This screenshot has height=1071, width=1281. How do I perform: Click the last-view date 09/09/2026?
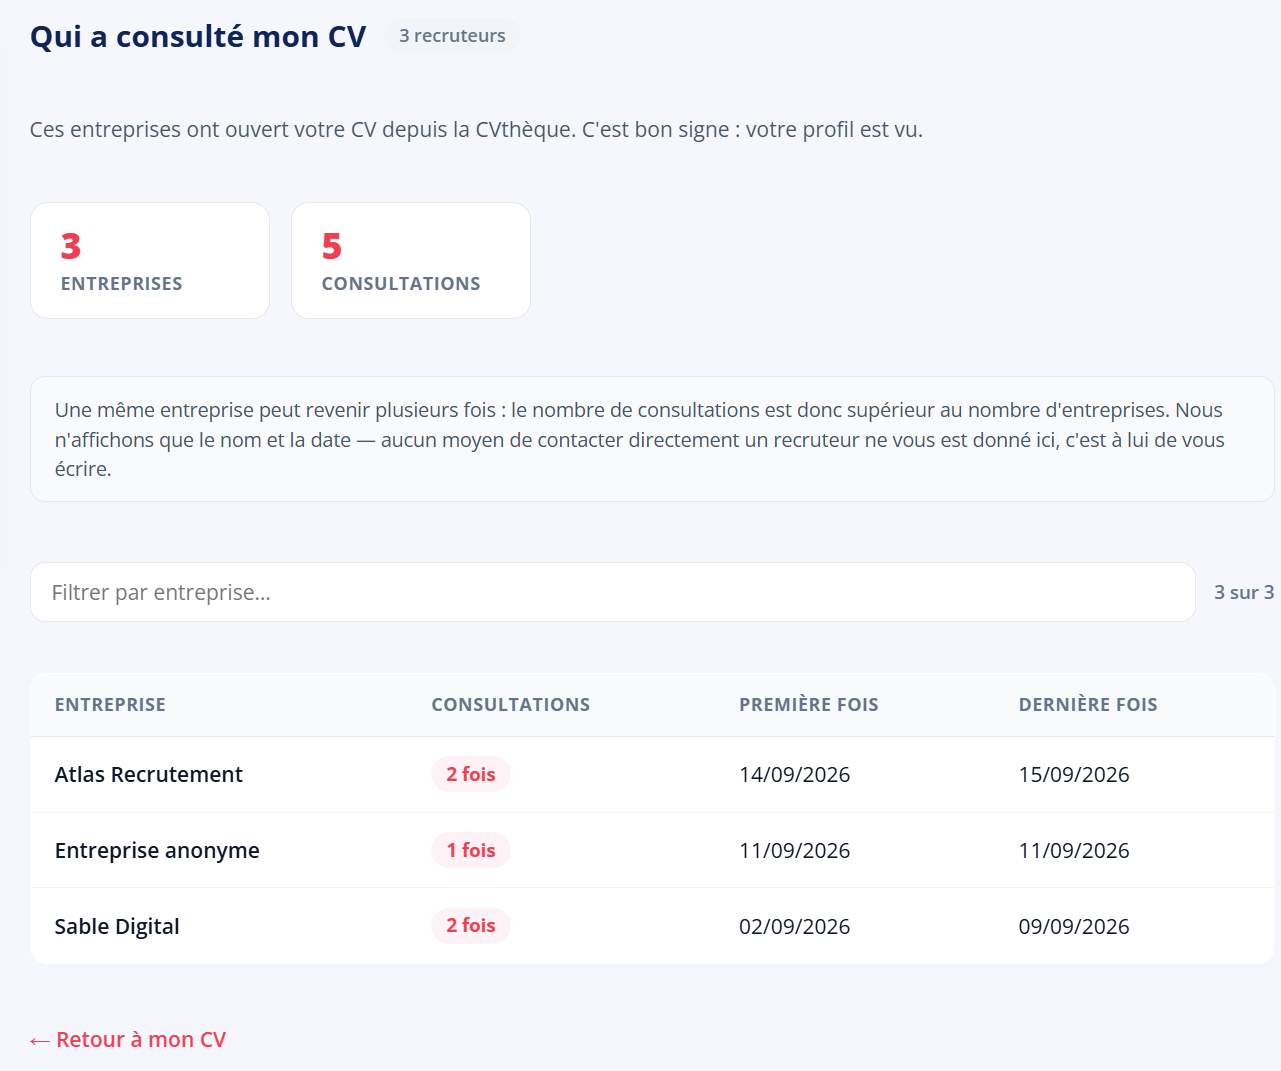pyautogui.click(x=1074, y=927)
